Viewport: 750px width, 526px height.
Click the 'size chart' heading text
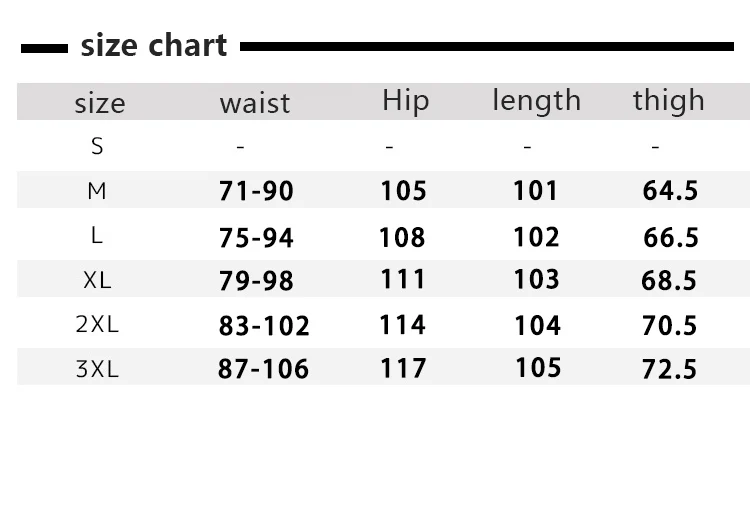point(154,46)
